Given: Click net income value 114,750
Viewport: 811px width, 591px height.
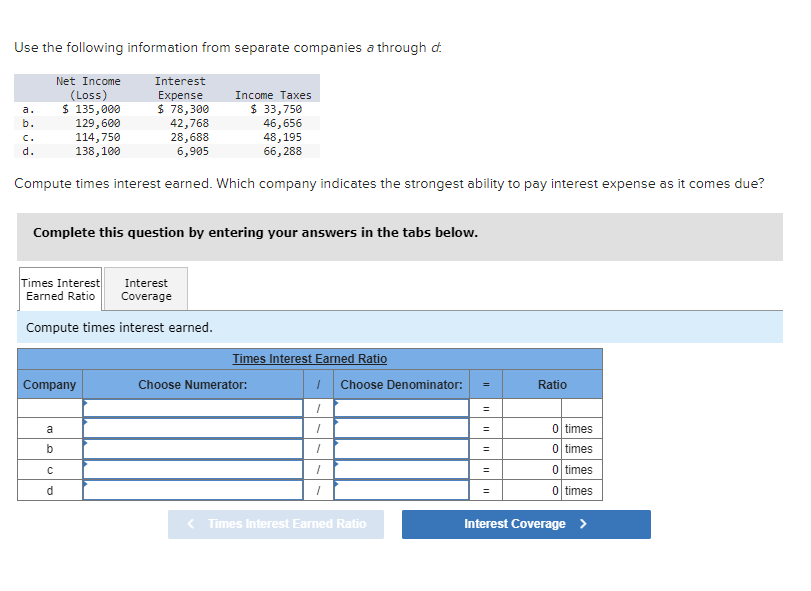Looking at the screenshot, I should point(98,137).
